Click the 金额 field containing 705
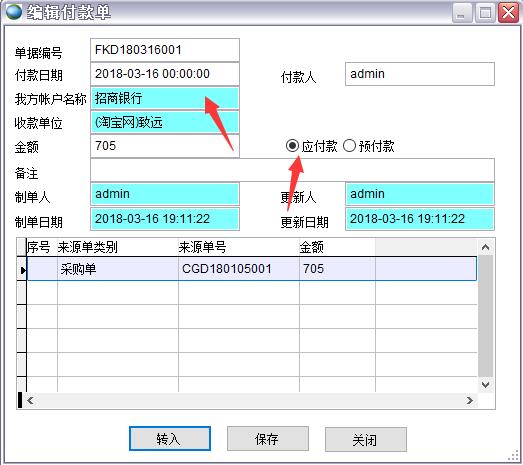Image resolution: width=523 pixels, height=465 pixels. (165, 146)
